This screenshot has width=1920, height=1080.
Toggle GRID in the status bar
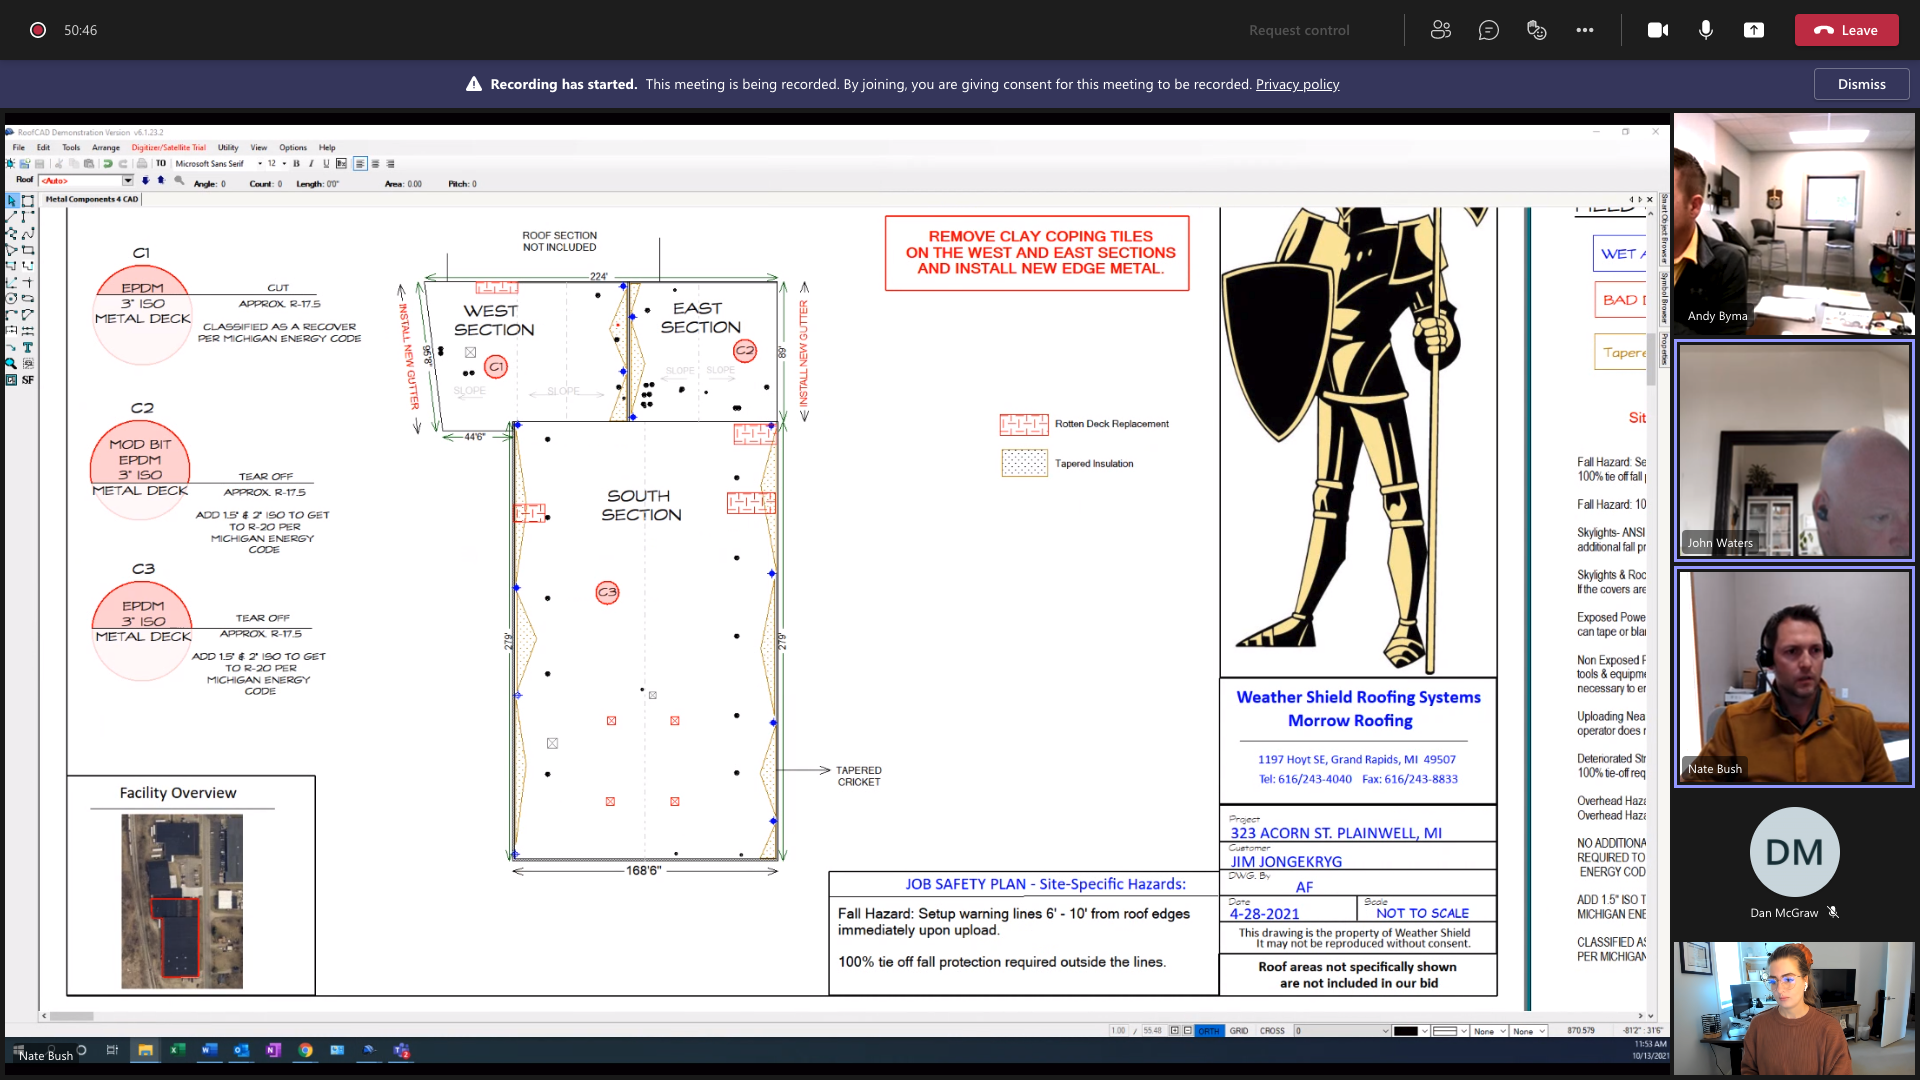click(1239, 1031)
